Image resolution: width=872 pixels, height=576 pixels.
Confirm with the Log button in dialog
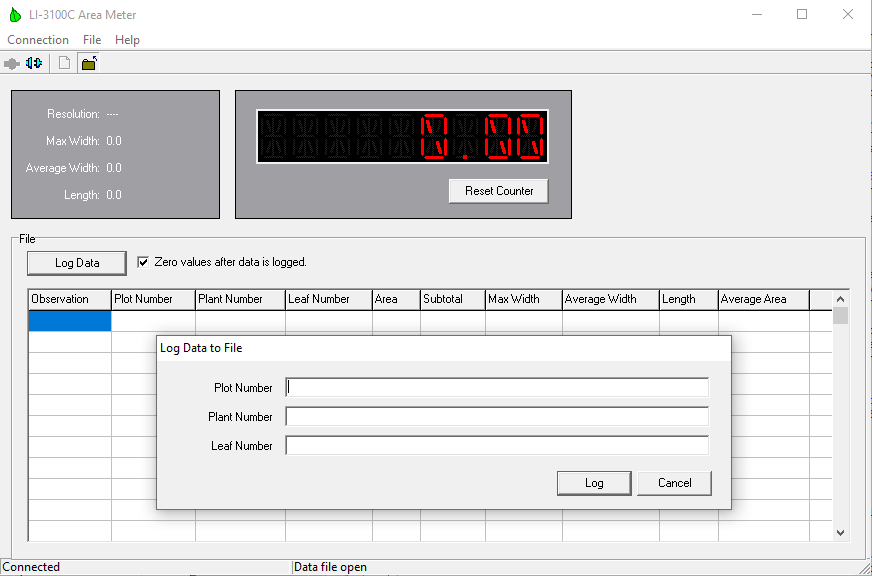click(x=594, y=483)
